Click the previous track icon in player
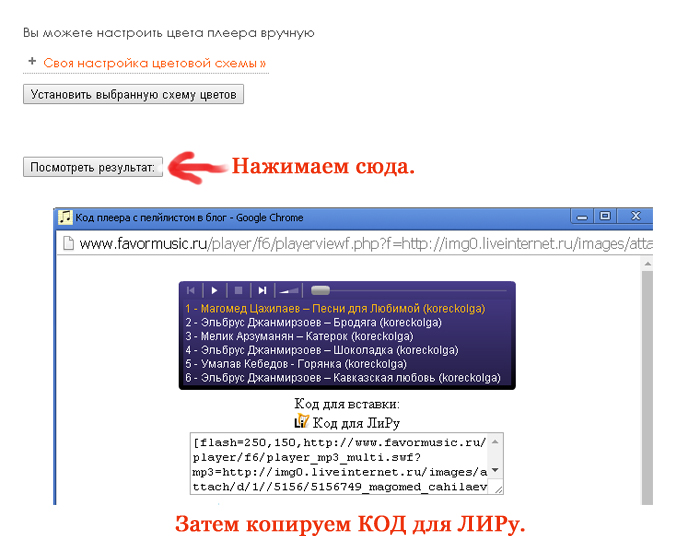Image resolution: width=700 pixels, height=553 pixels. click(191, 291)
